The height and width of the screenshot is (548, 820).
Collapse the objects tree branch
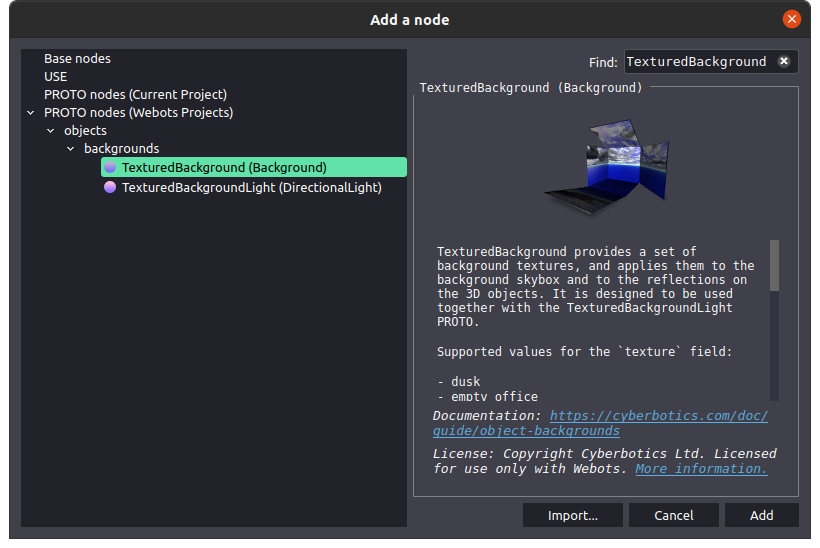tap(51, 131)
